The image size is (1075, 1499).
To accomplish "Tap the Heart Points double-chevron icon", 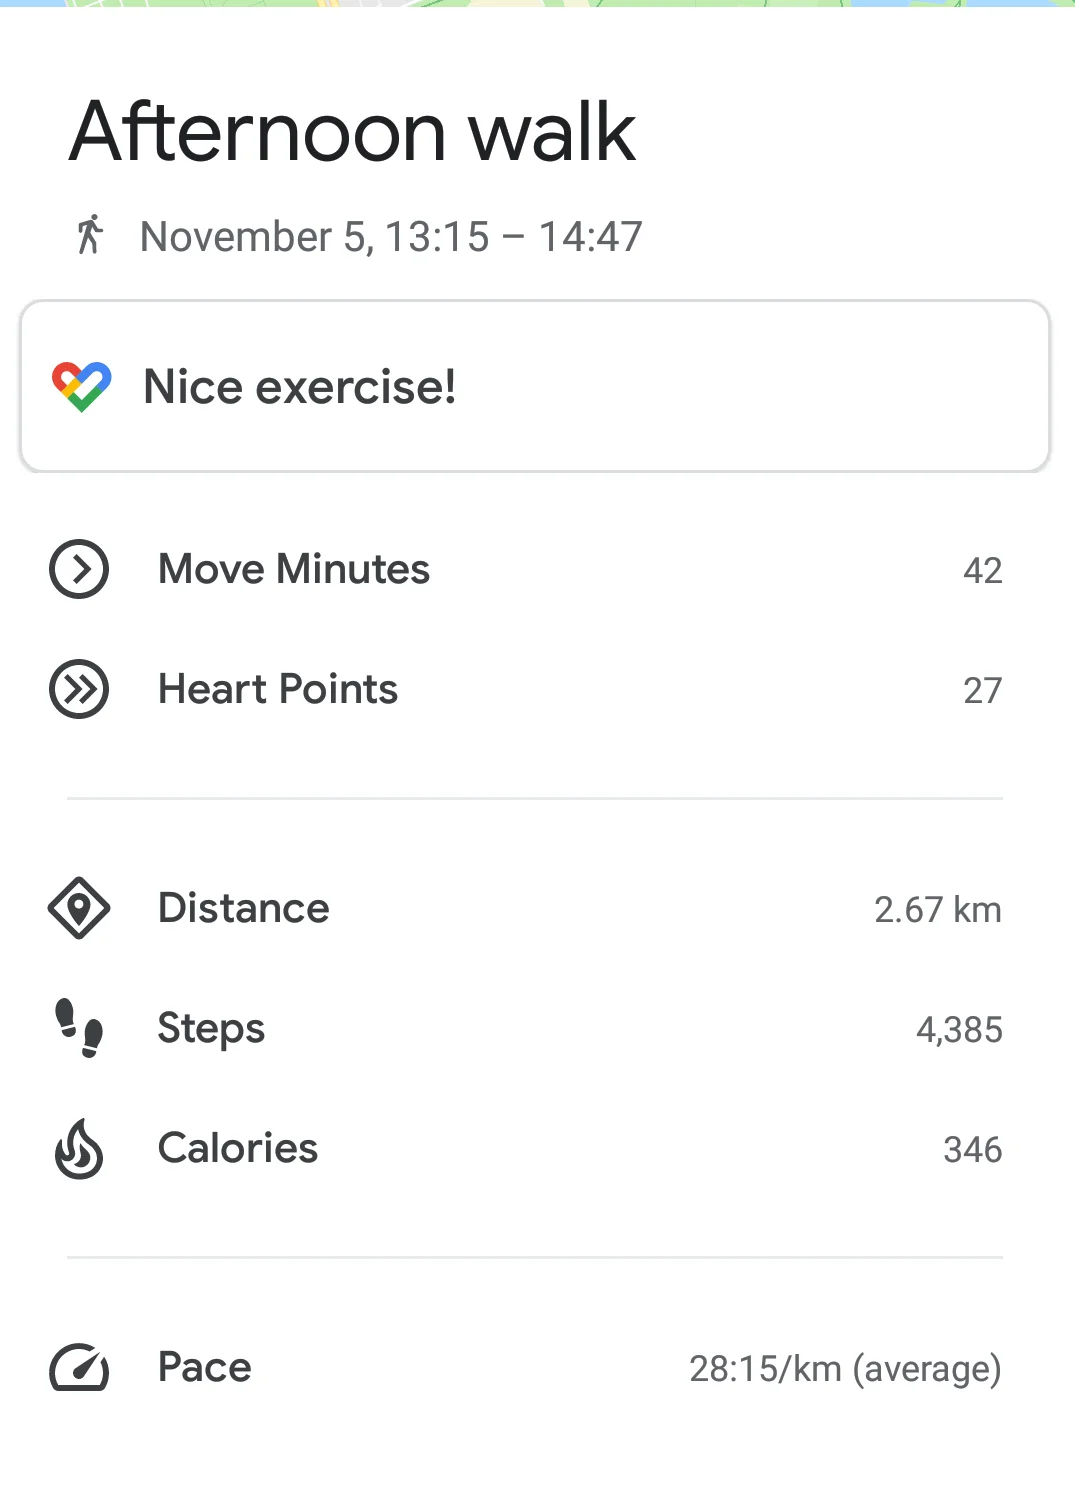I will tap(79, 689).
